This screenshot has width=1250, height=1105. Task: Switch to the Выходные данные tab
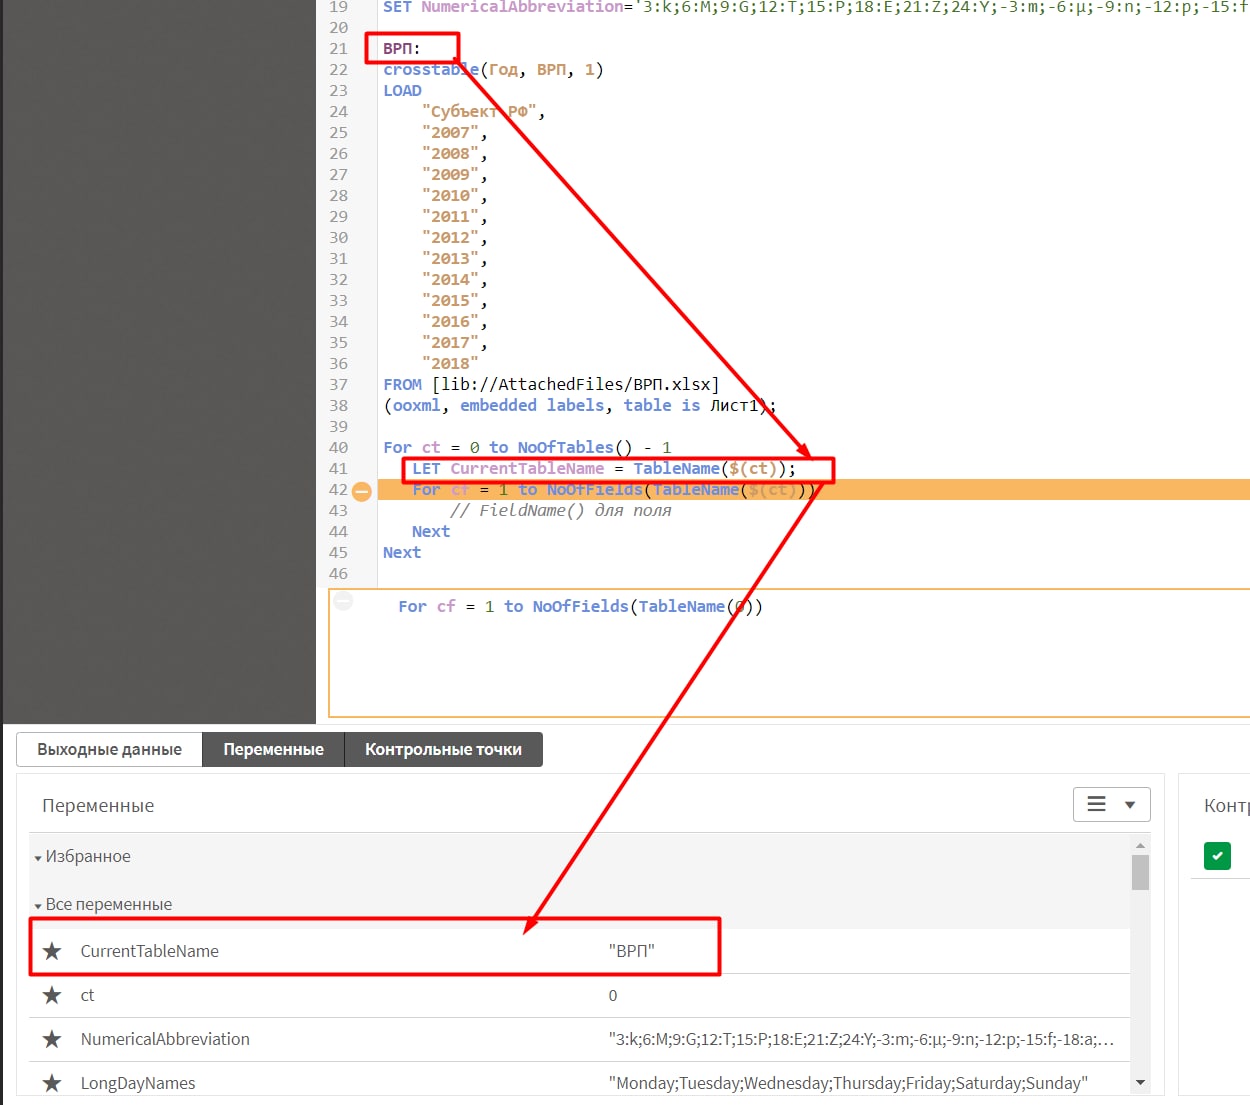109,749
